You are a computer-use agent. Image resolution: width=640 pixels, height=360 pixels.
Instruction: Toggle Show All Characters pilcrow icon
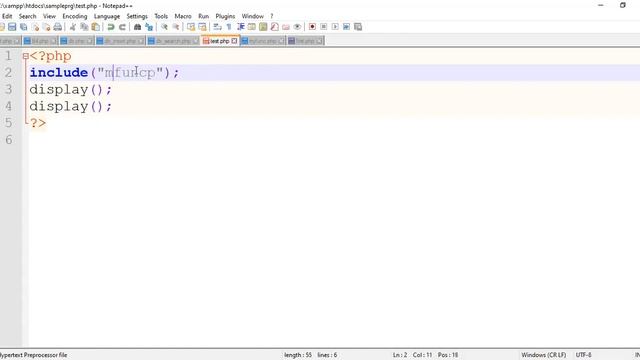click(229, 27)
